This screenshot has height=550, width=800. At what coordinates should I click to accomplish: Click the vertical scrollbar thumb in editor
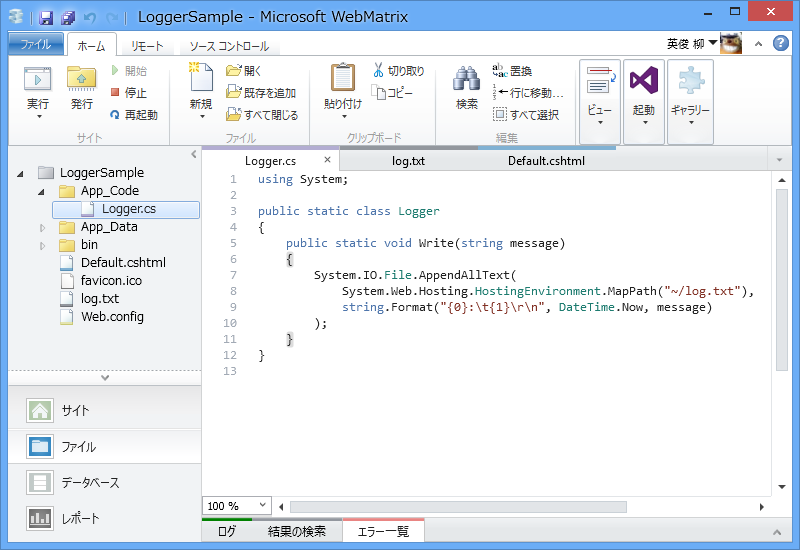click(x=782, y=280)
